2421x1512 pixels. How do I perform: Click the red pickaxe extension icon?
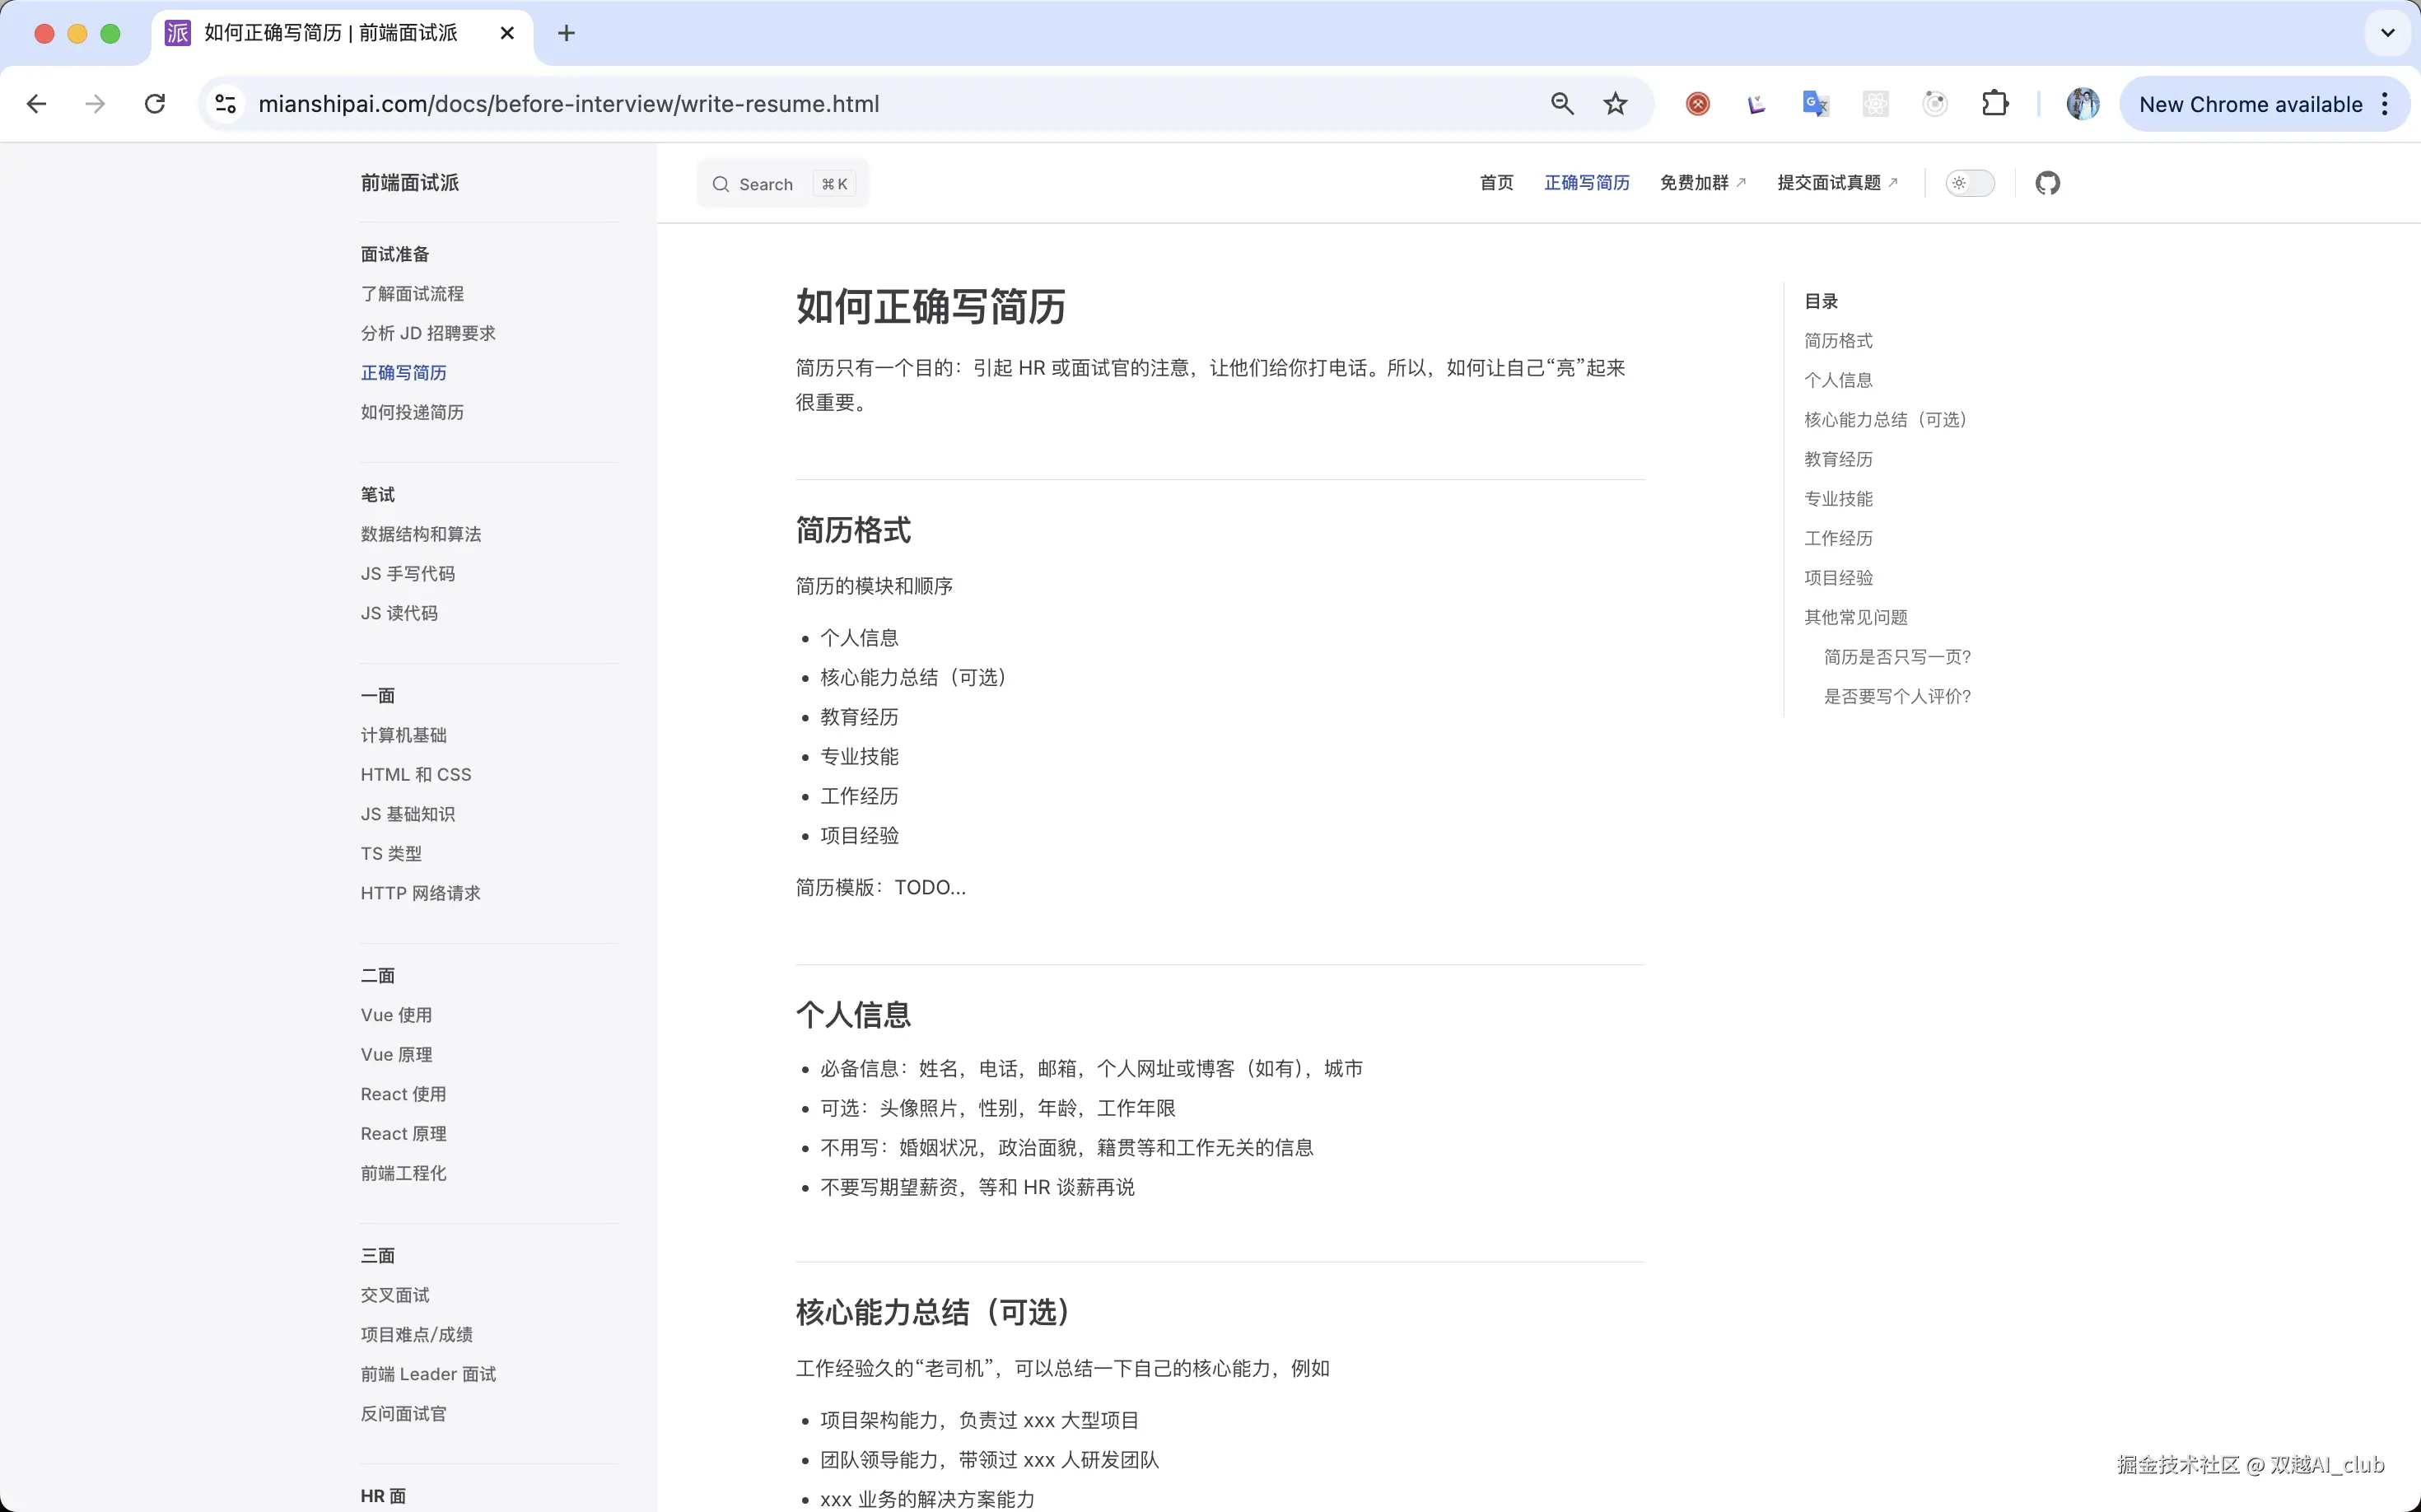(1697, 103)
